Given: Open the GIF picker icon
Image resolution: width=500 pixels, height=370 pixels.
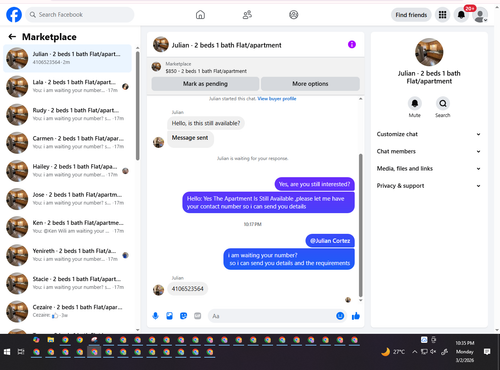Looking at the screenshot, I should pyautogui.click(x=198, y=316).
